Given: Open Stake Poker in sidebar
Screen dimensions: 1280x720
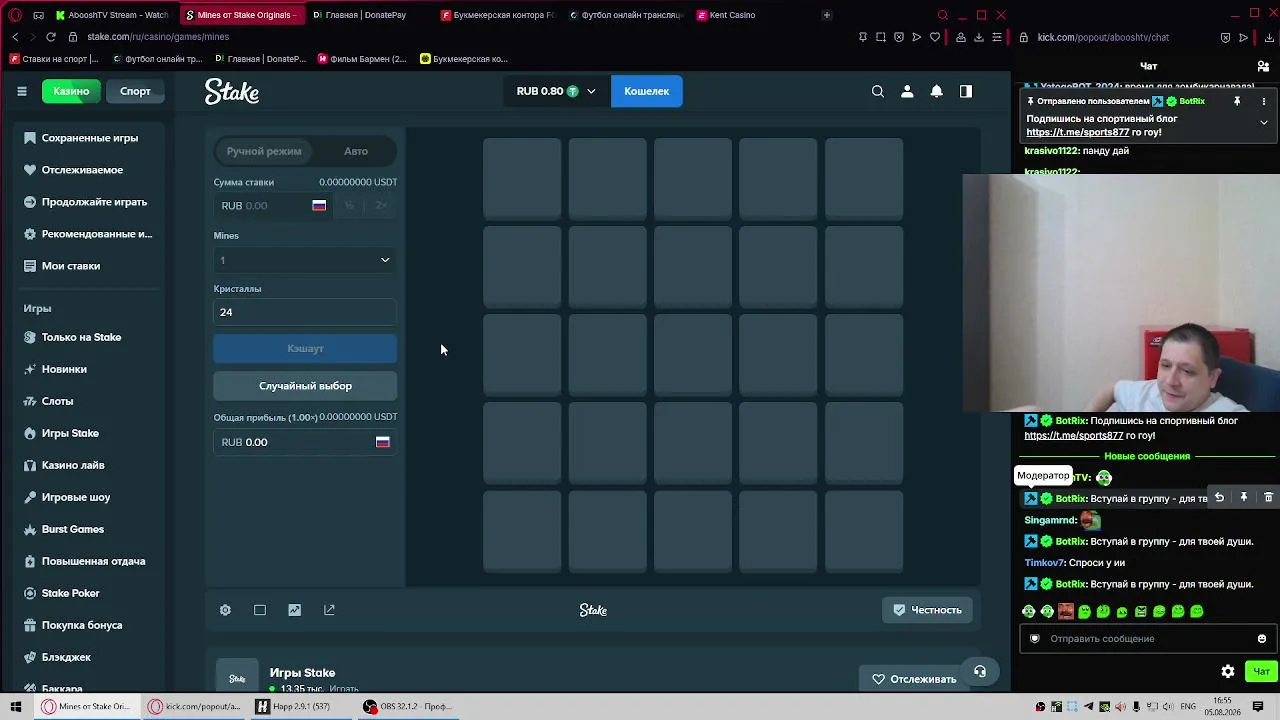Looking at the screenshot, I should coord(70,593).
